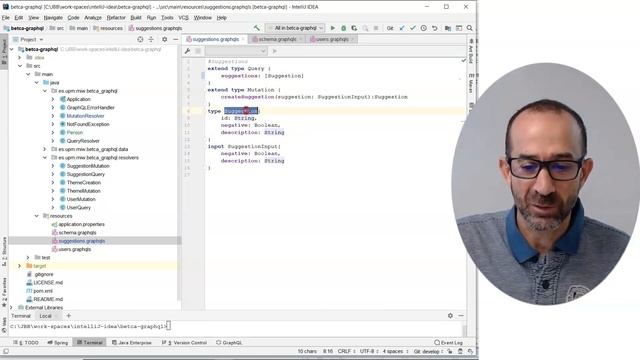Commit changes with the green checkmark icon
Image resolution: width=640 pixels, height=360 pixels.
coord(413,28)
